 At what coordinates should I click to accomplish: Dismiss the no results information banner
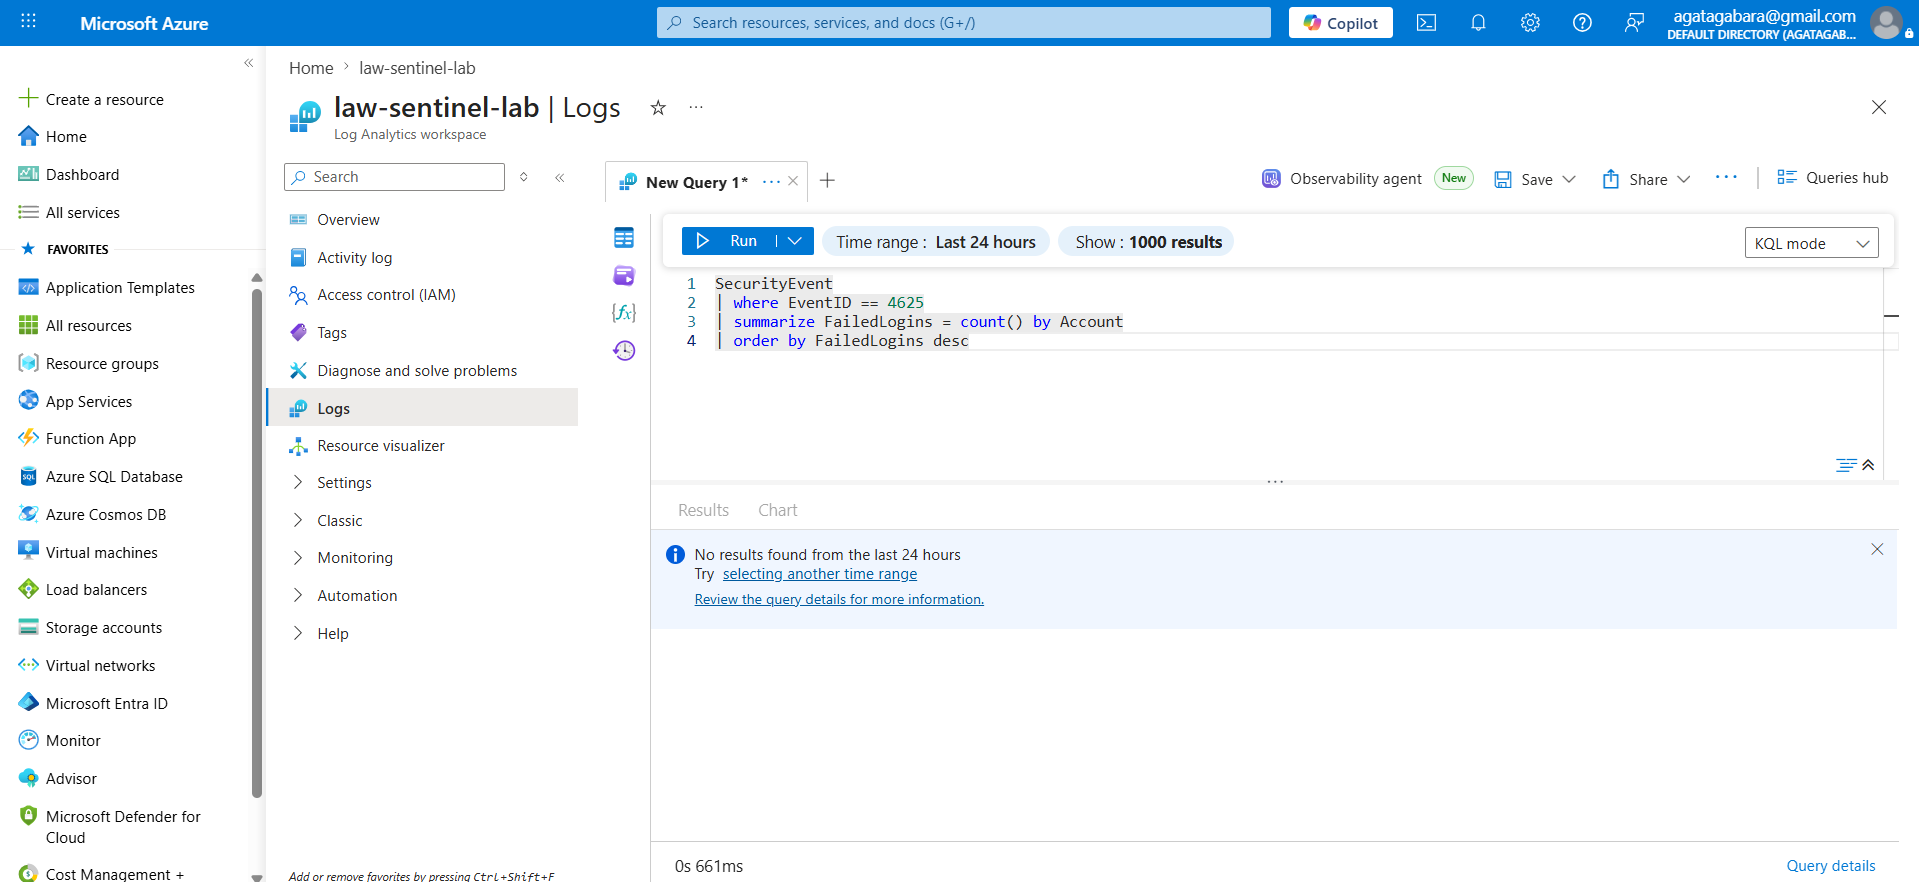coord(1877,549)
